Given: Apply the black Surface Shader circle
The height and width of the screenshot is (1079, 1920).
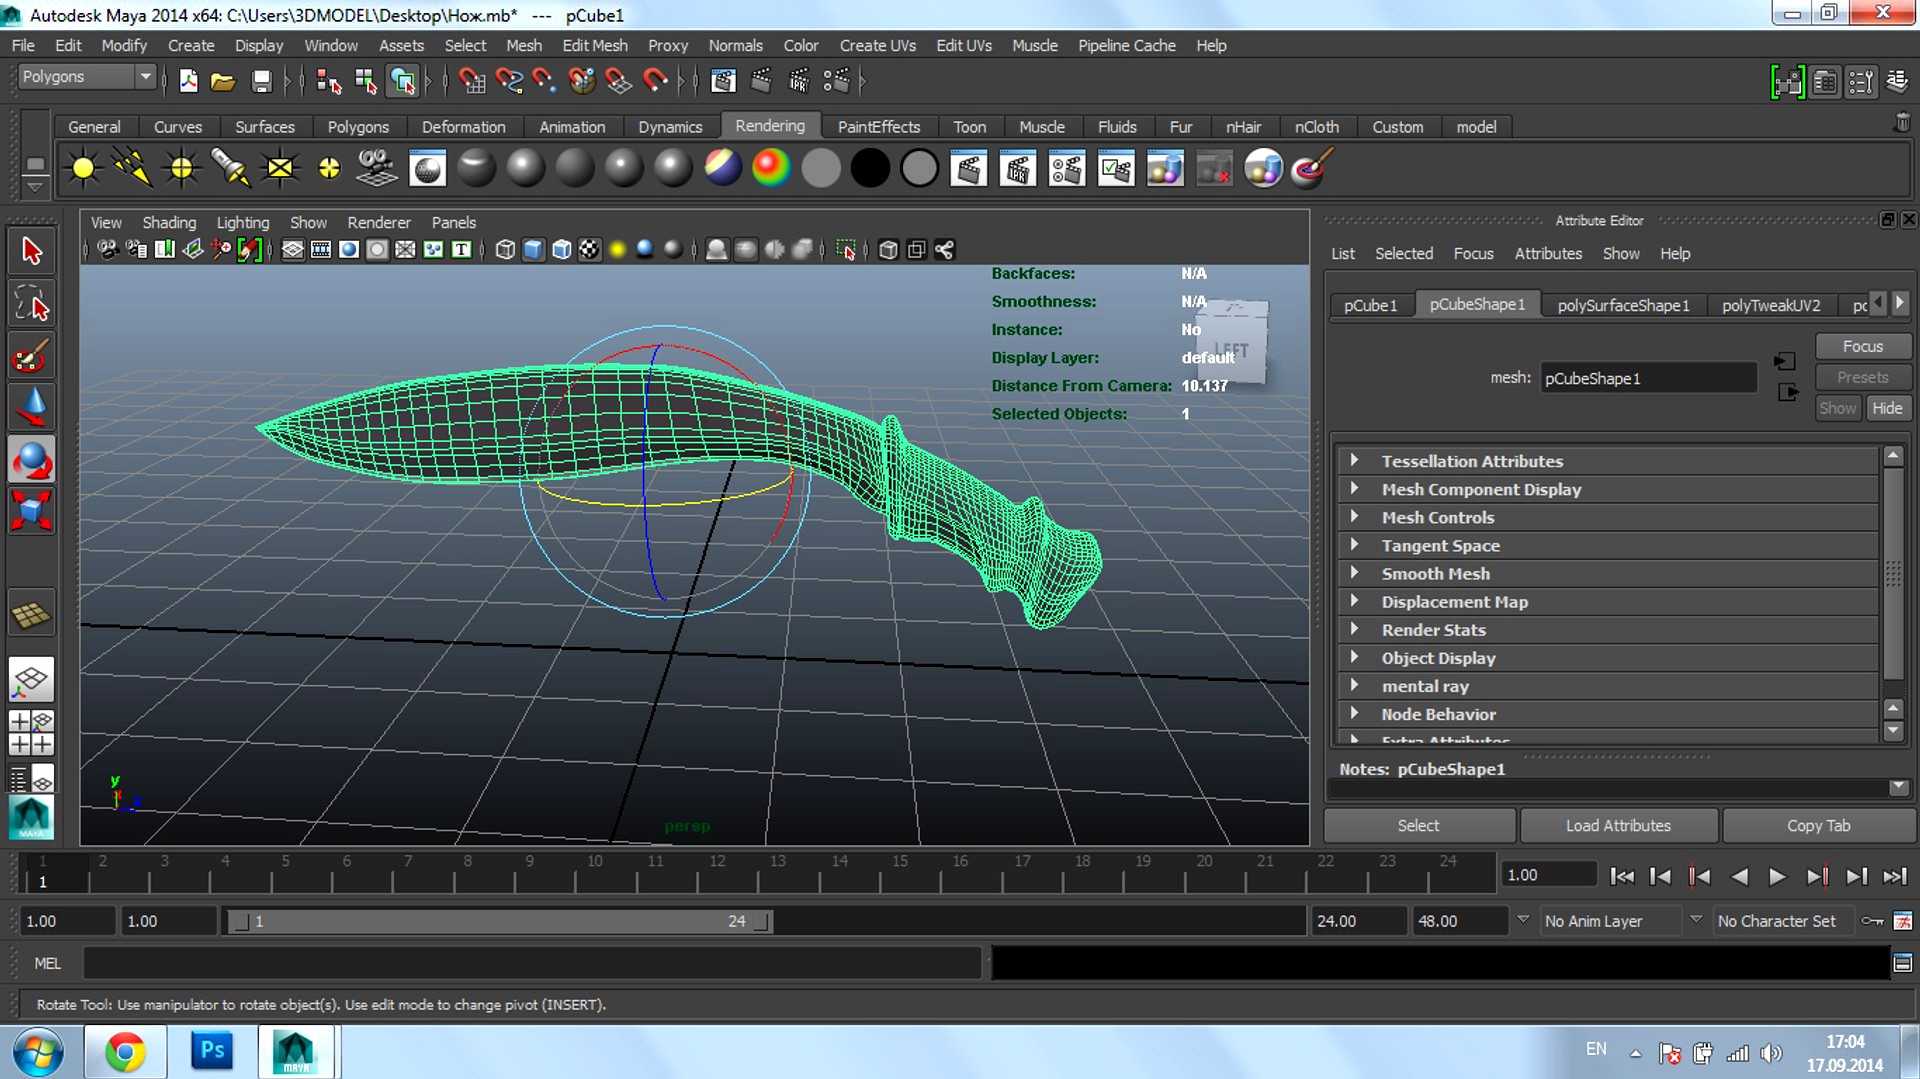Looking at the screenshot, I should 870,169.
